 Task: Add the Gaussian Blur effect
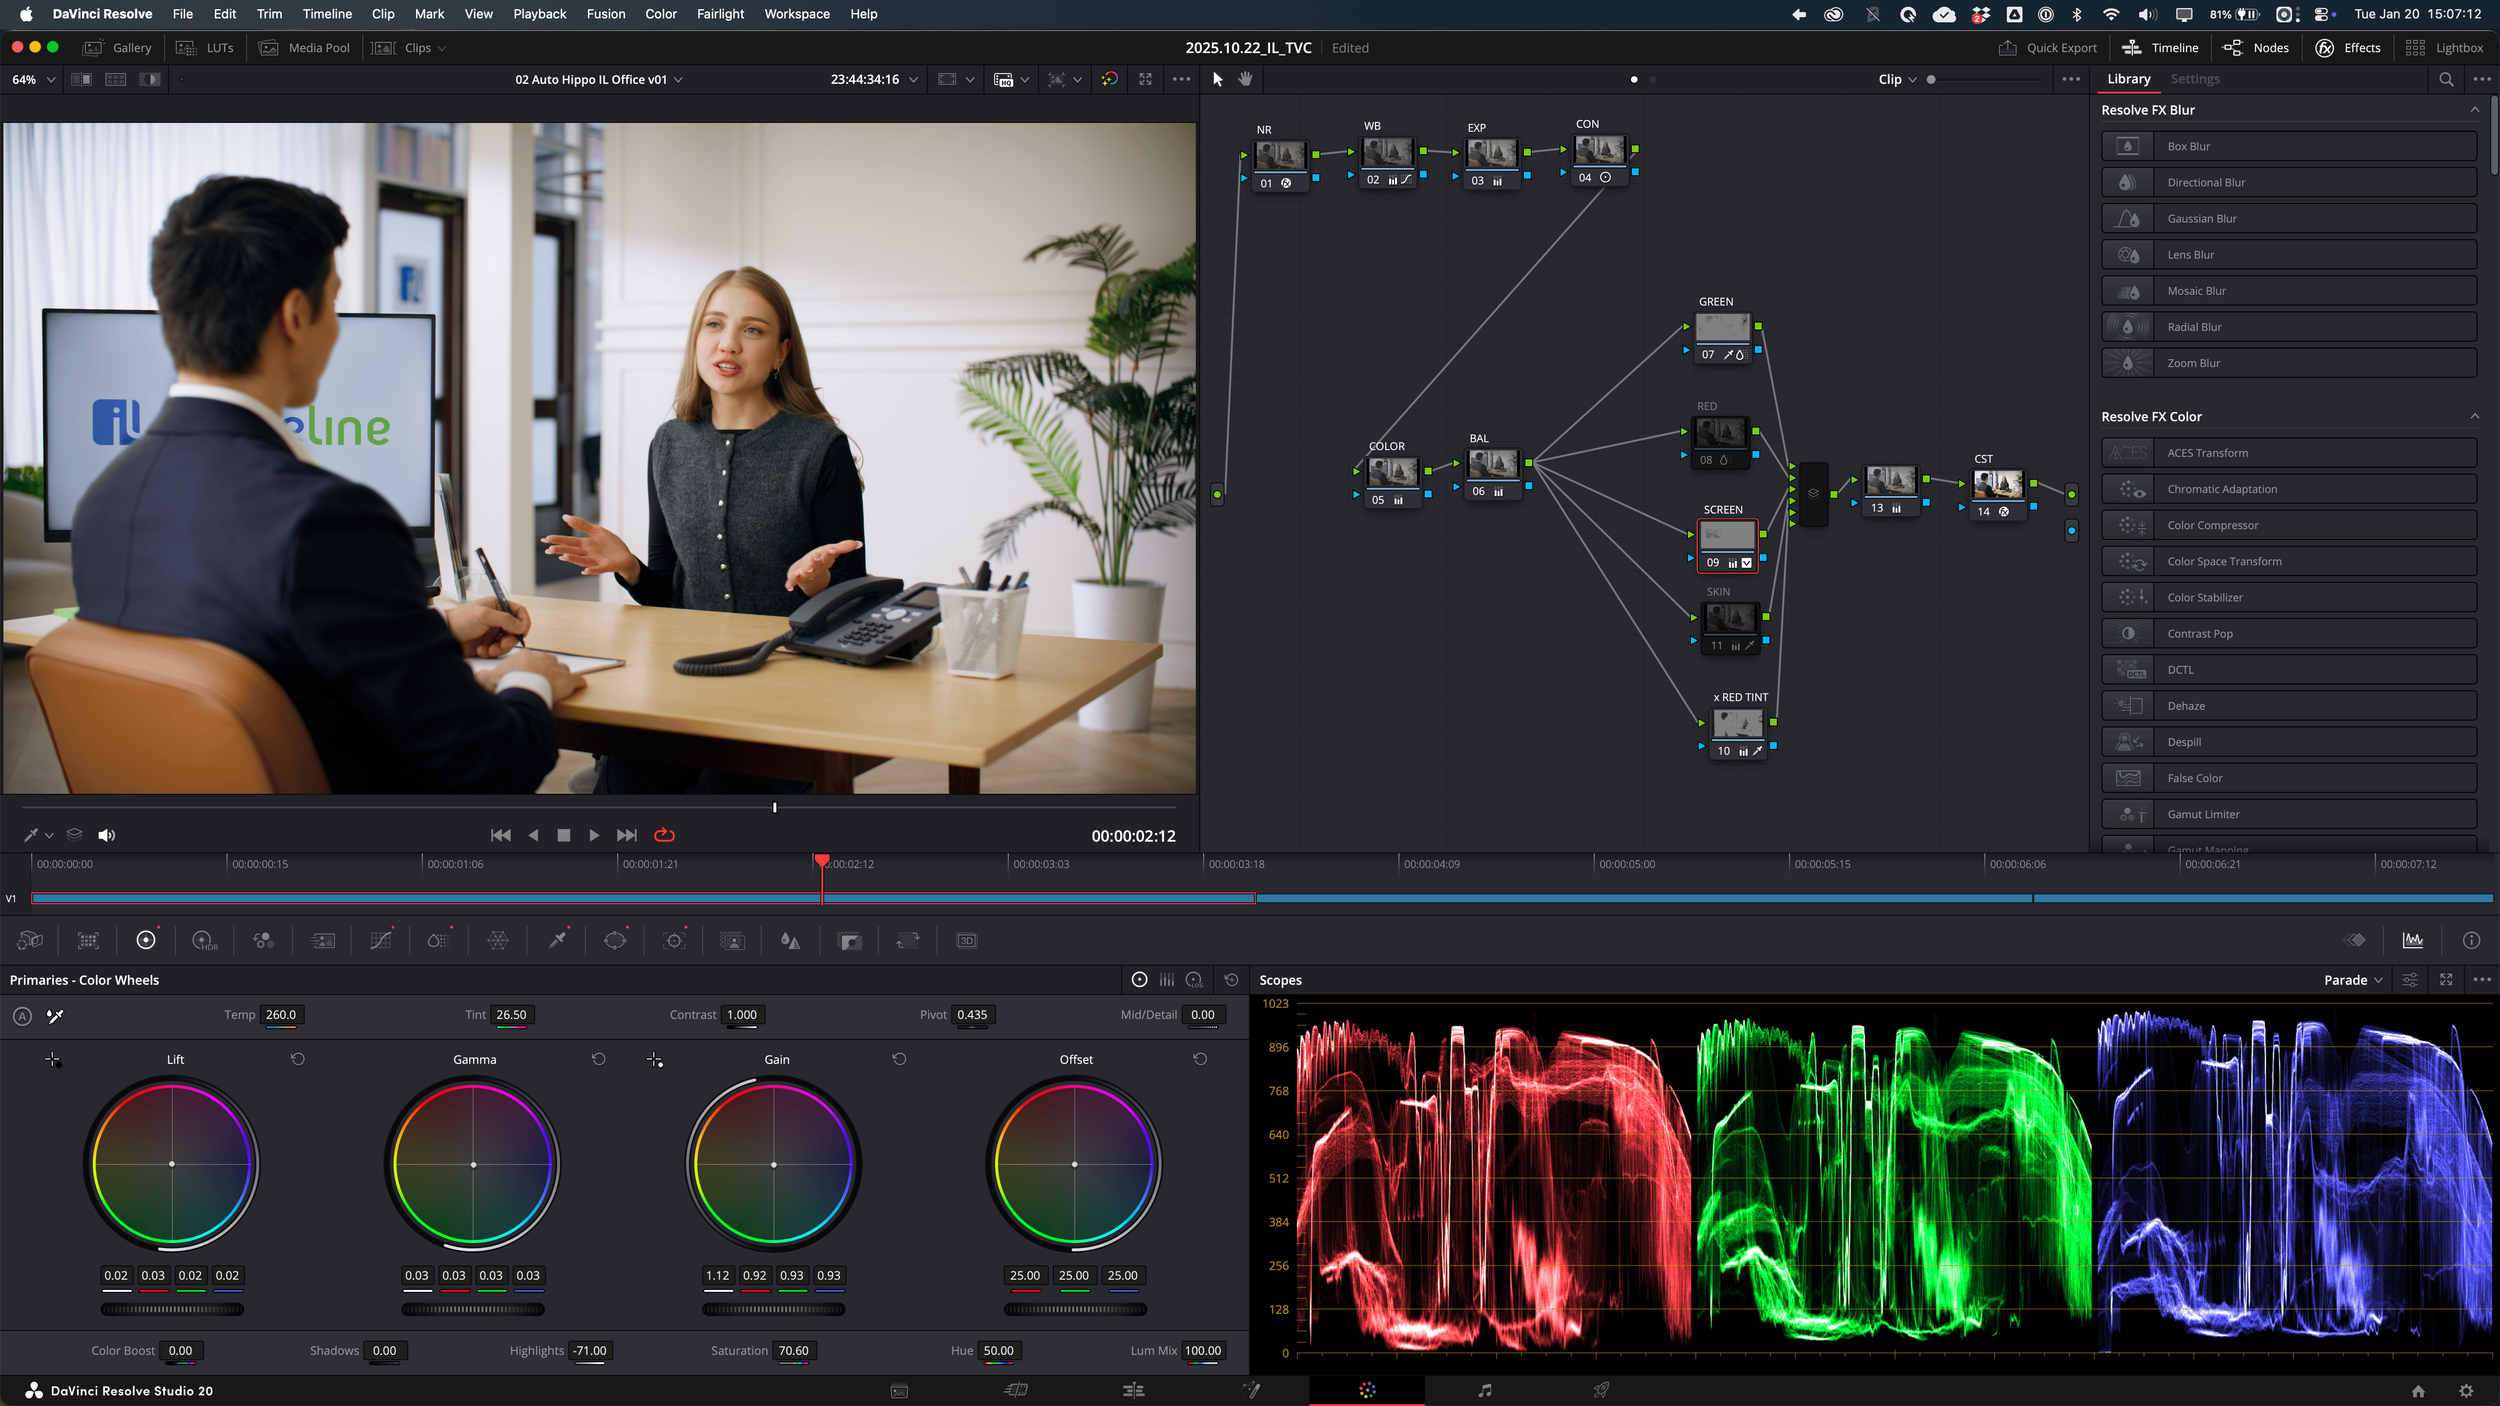coord(2288,218)
